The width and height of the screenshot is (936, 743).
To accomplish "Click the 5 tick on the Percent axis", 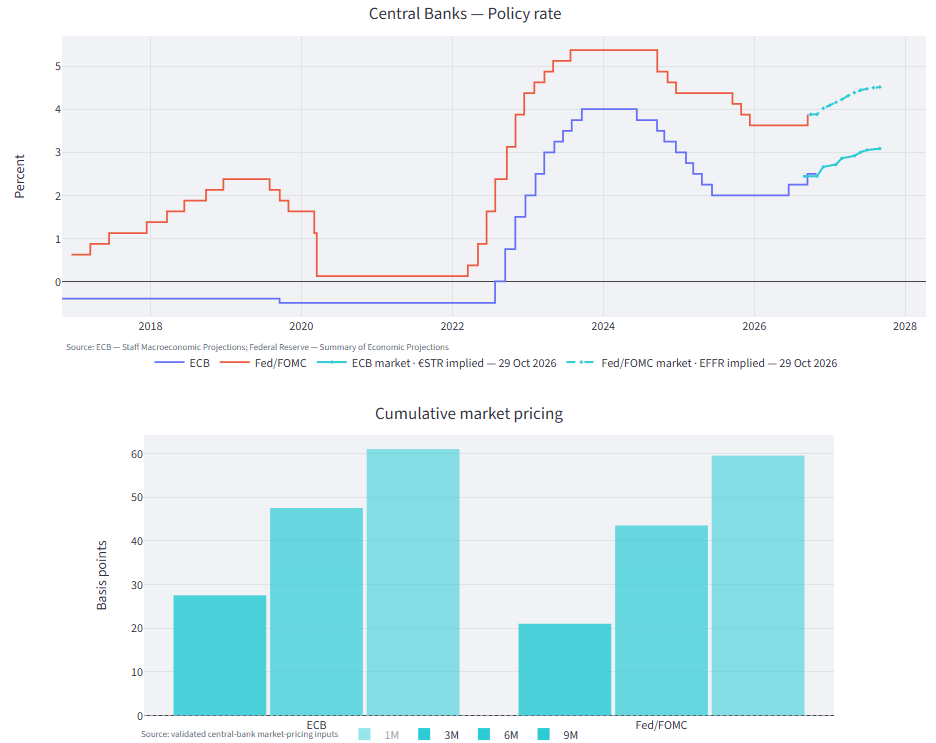I will [58, 66].
